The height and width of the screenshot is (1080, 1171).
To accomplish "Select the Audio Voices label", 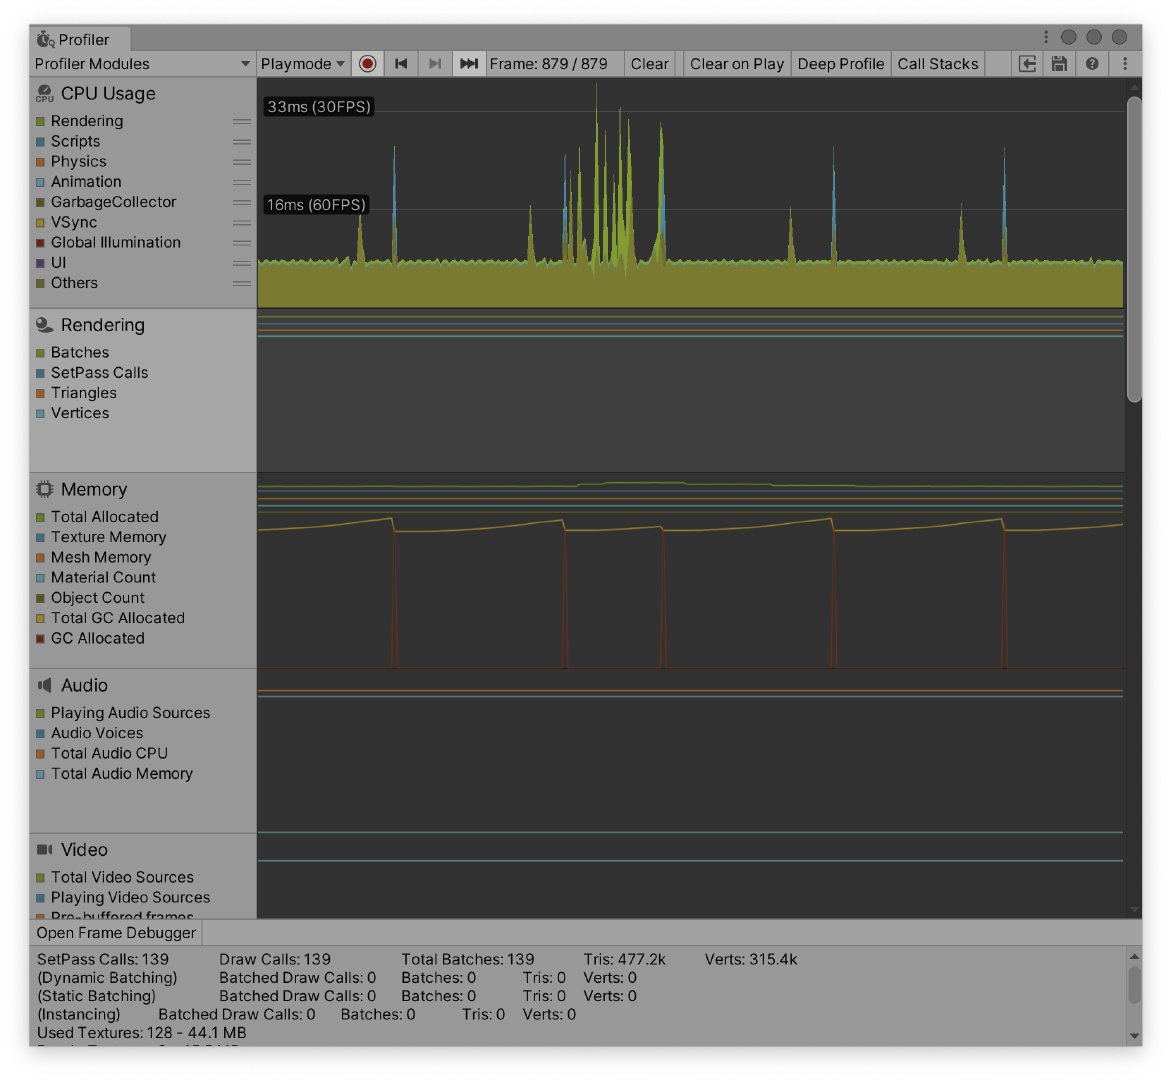I will [x=96, y=733].
